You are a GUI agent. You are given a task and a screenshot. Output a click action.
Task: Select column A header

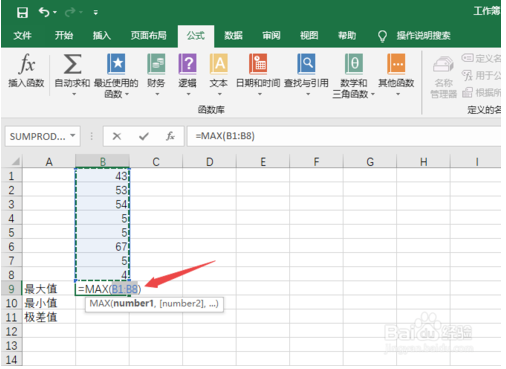pos(49,162)
